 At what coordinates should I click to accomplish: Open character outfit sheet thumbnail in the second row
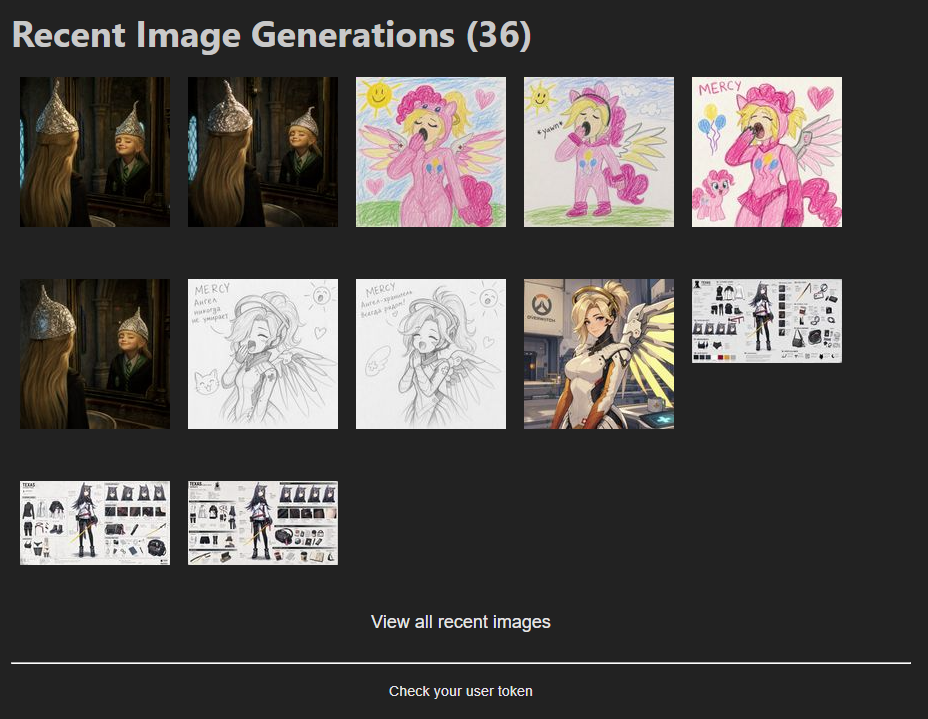click(x=767, y=321)
